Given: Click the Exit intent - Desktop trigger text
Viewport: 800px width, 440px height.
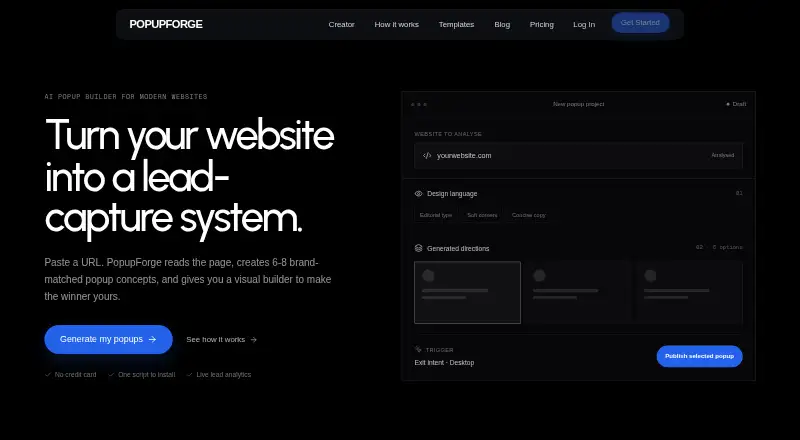Looking at the screenshot, I should (x=444, y=363).
